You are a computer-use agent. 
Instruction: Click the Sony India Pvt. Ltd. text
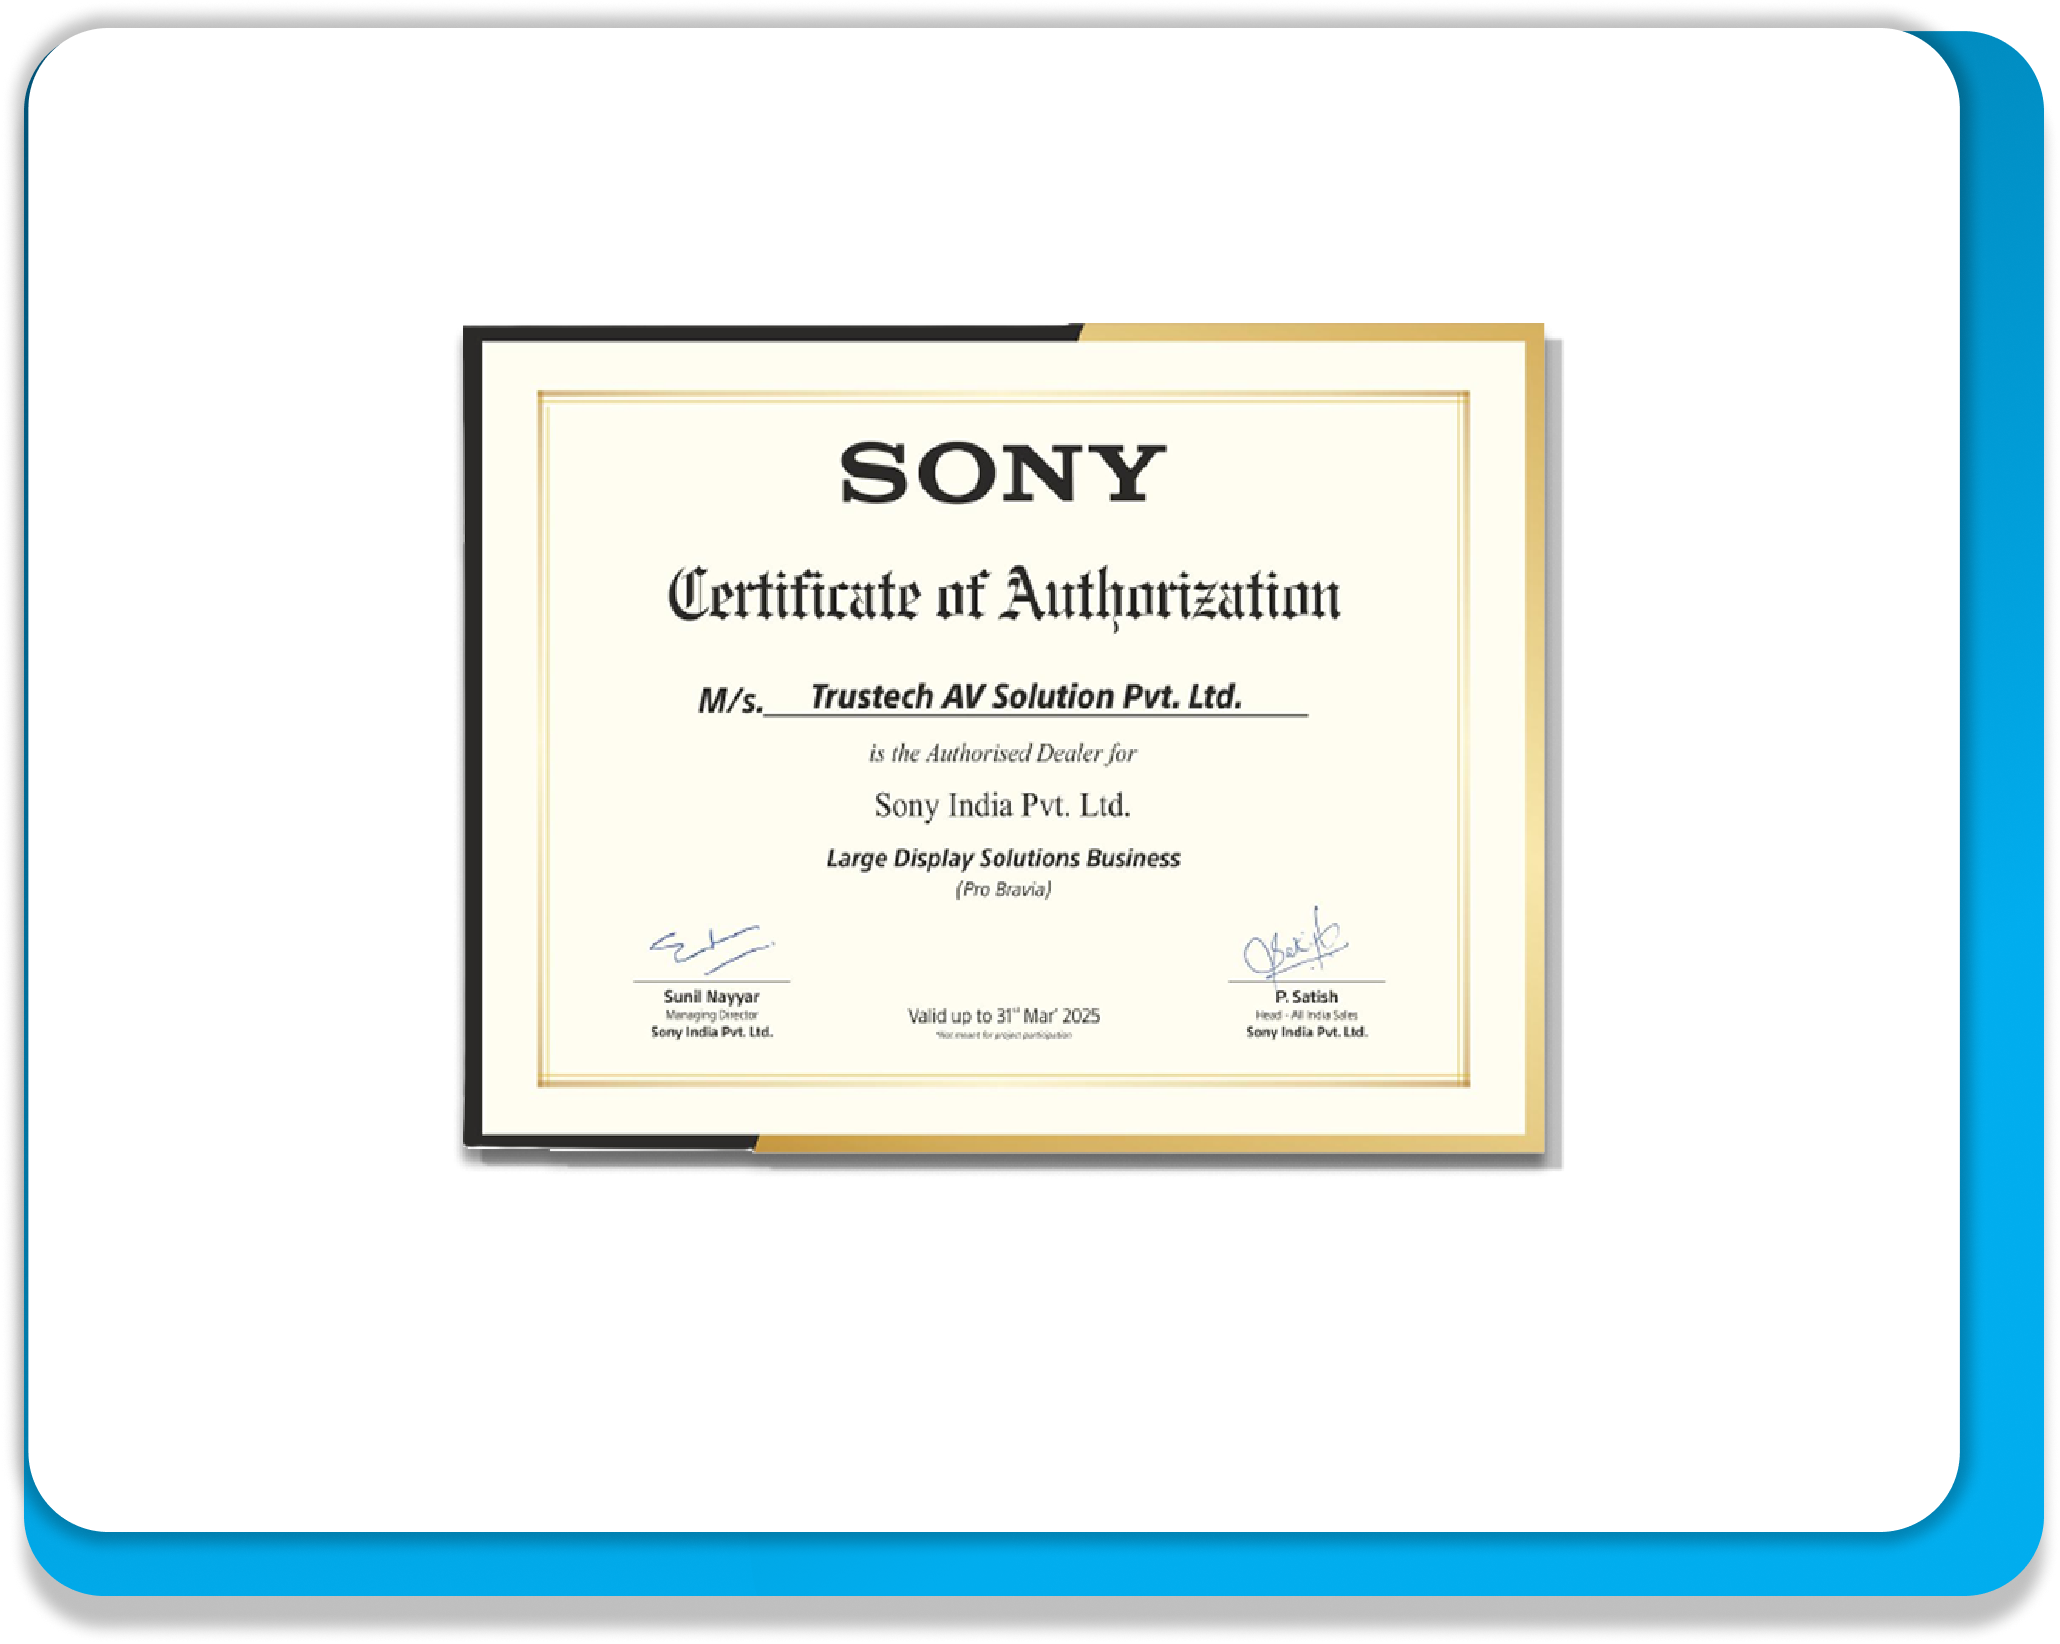point(1003,805)
